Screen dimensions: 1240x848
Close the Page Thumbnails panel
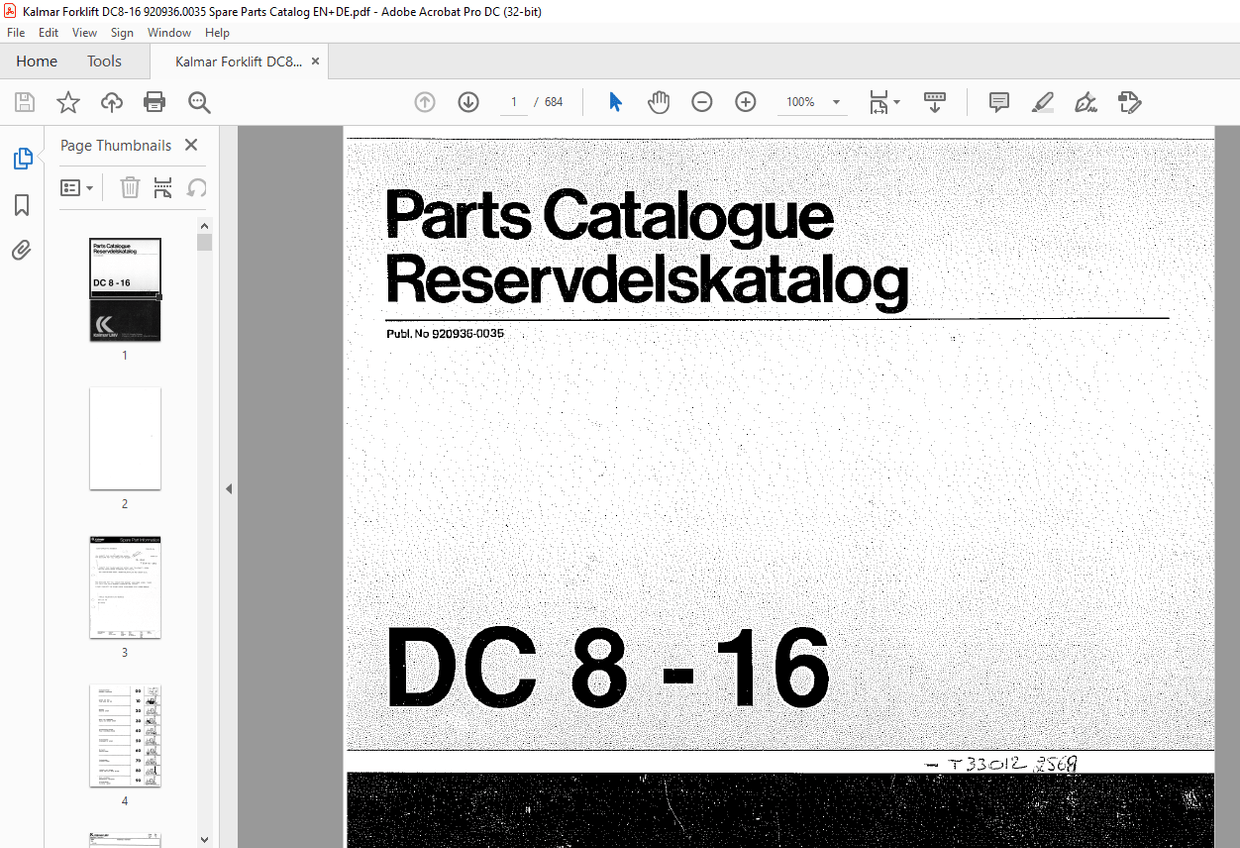click(x=190, y=144)
